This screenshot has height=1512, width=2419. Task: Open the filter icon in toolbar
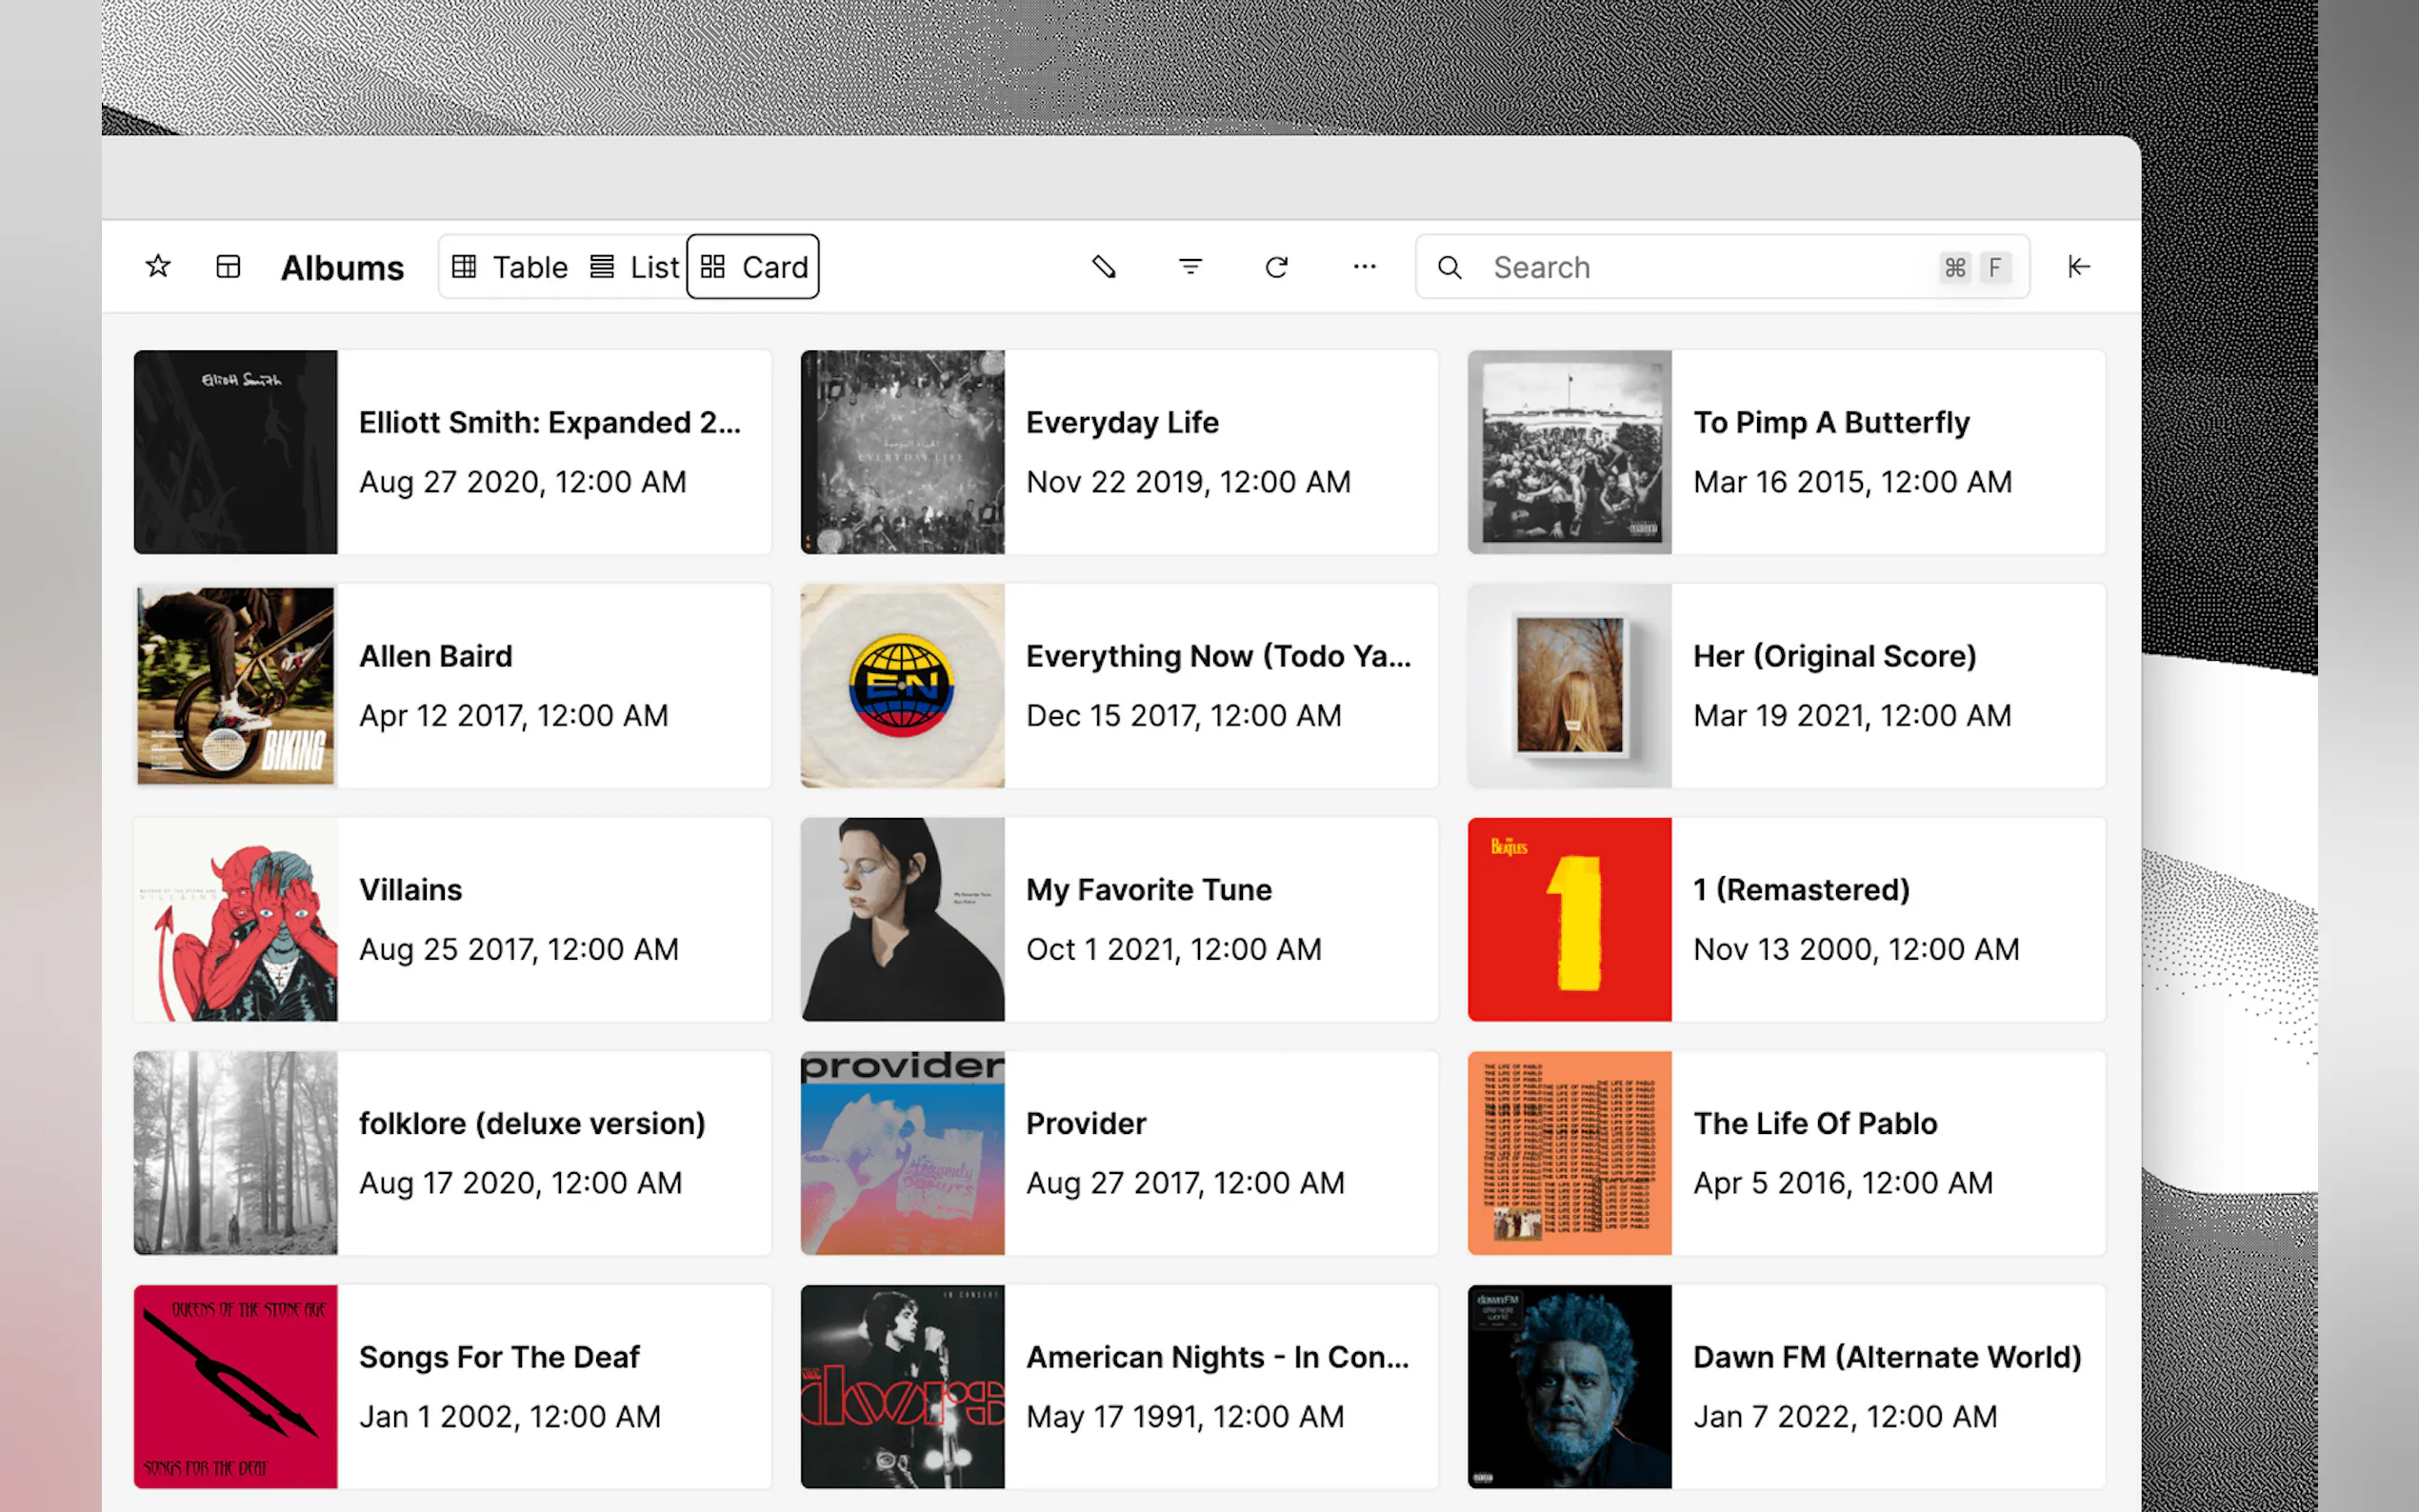coord(1190,267)
